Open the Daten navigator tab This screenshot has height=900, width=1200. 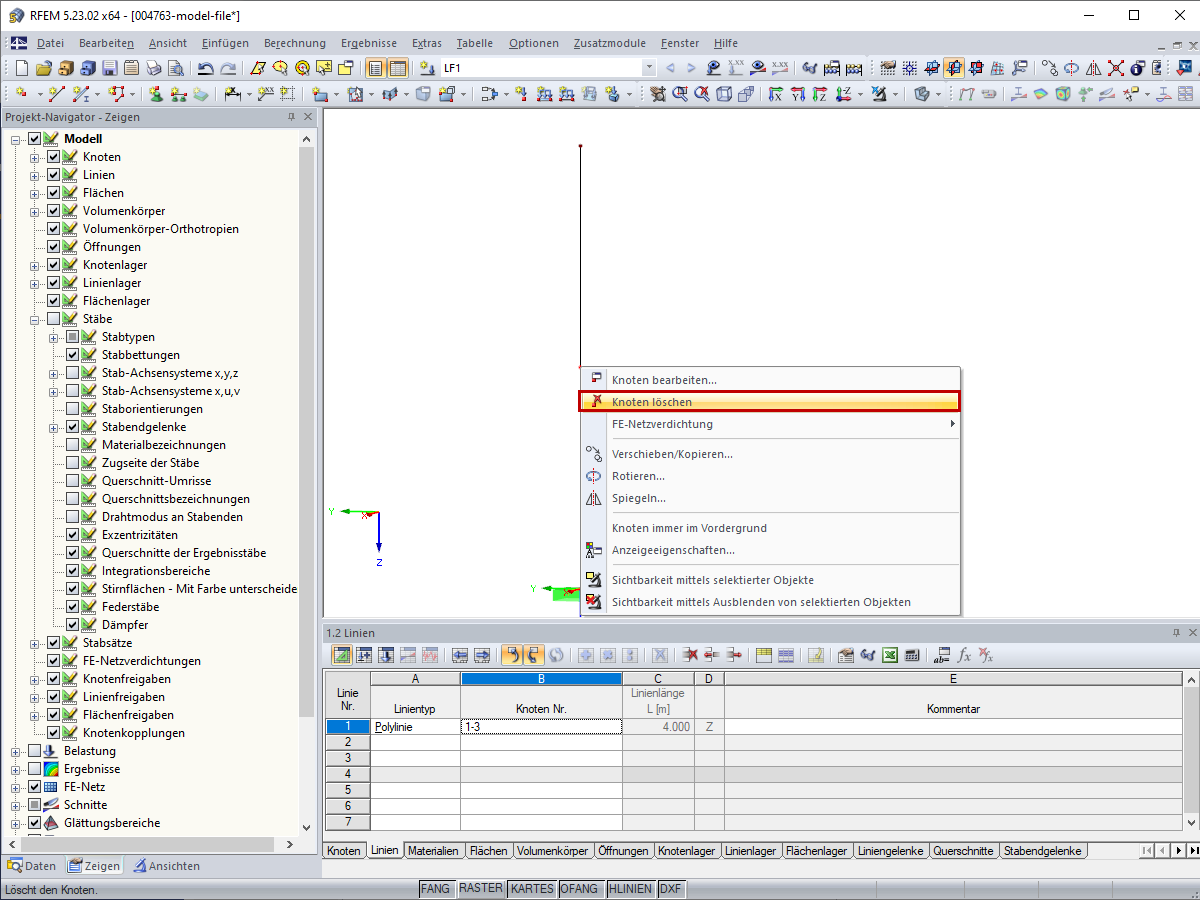pyautogui.click(x=33, y=866)
